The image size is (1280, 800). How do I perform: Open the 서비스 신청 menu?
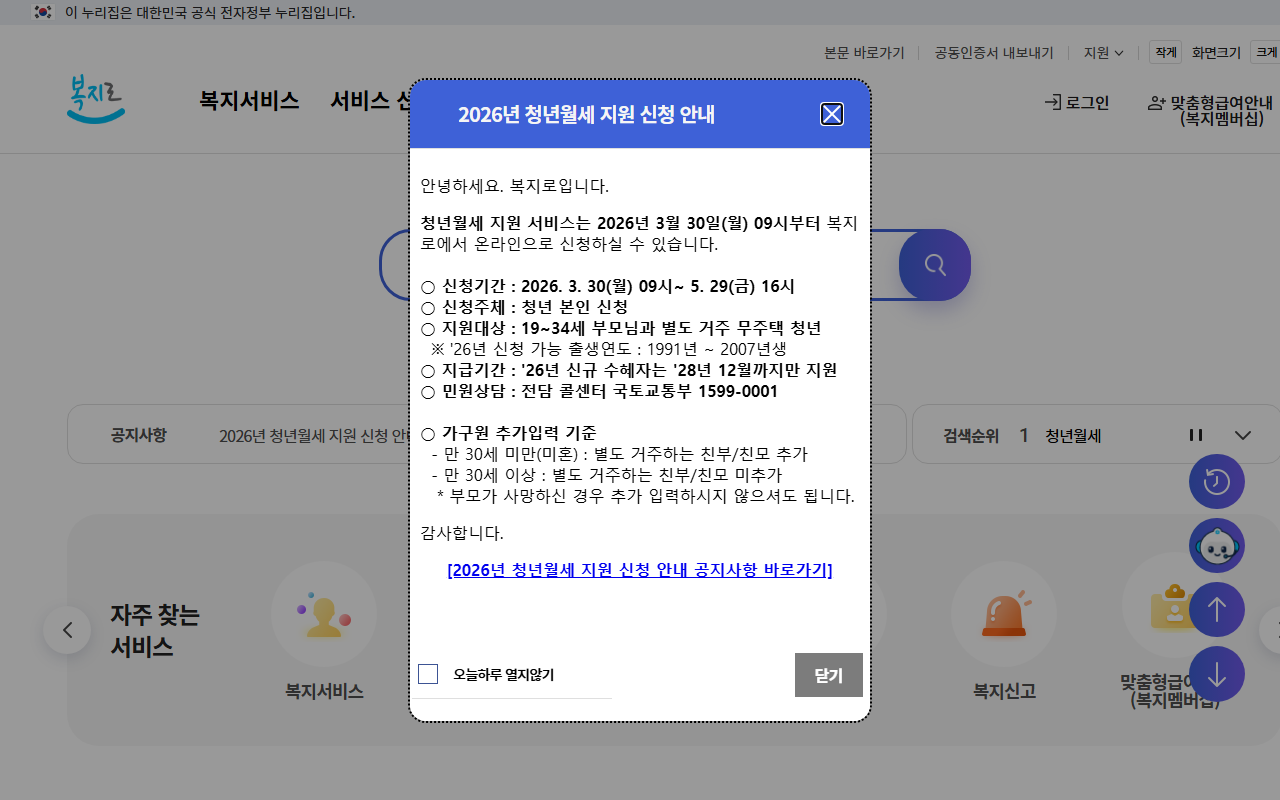coord(381,102)
